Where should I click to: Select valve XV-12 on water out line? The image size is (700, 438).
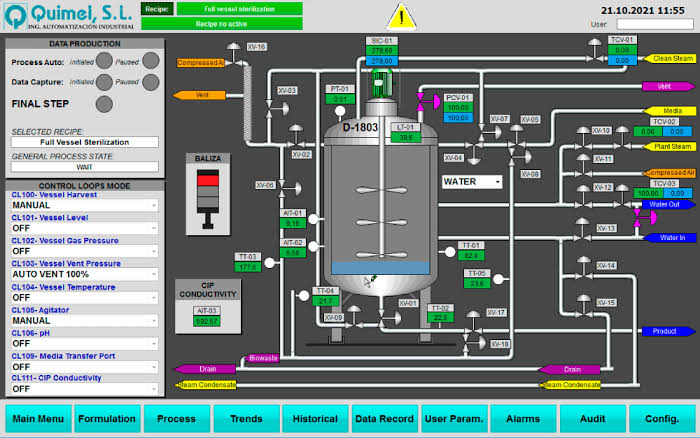pyautogui.click(x=583, y=198)
